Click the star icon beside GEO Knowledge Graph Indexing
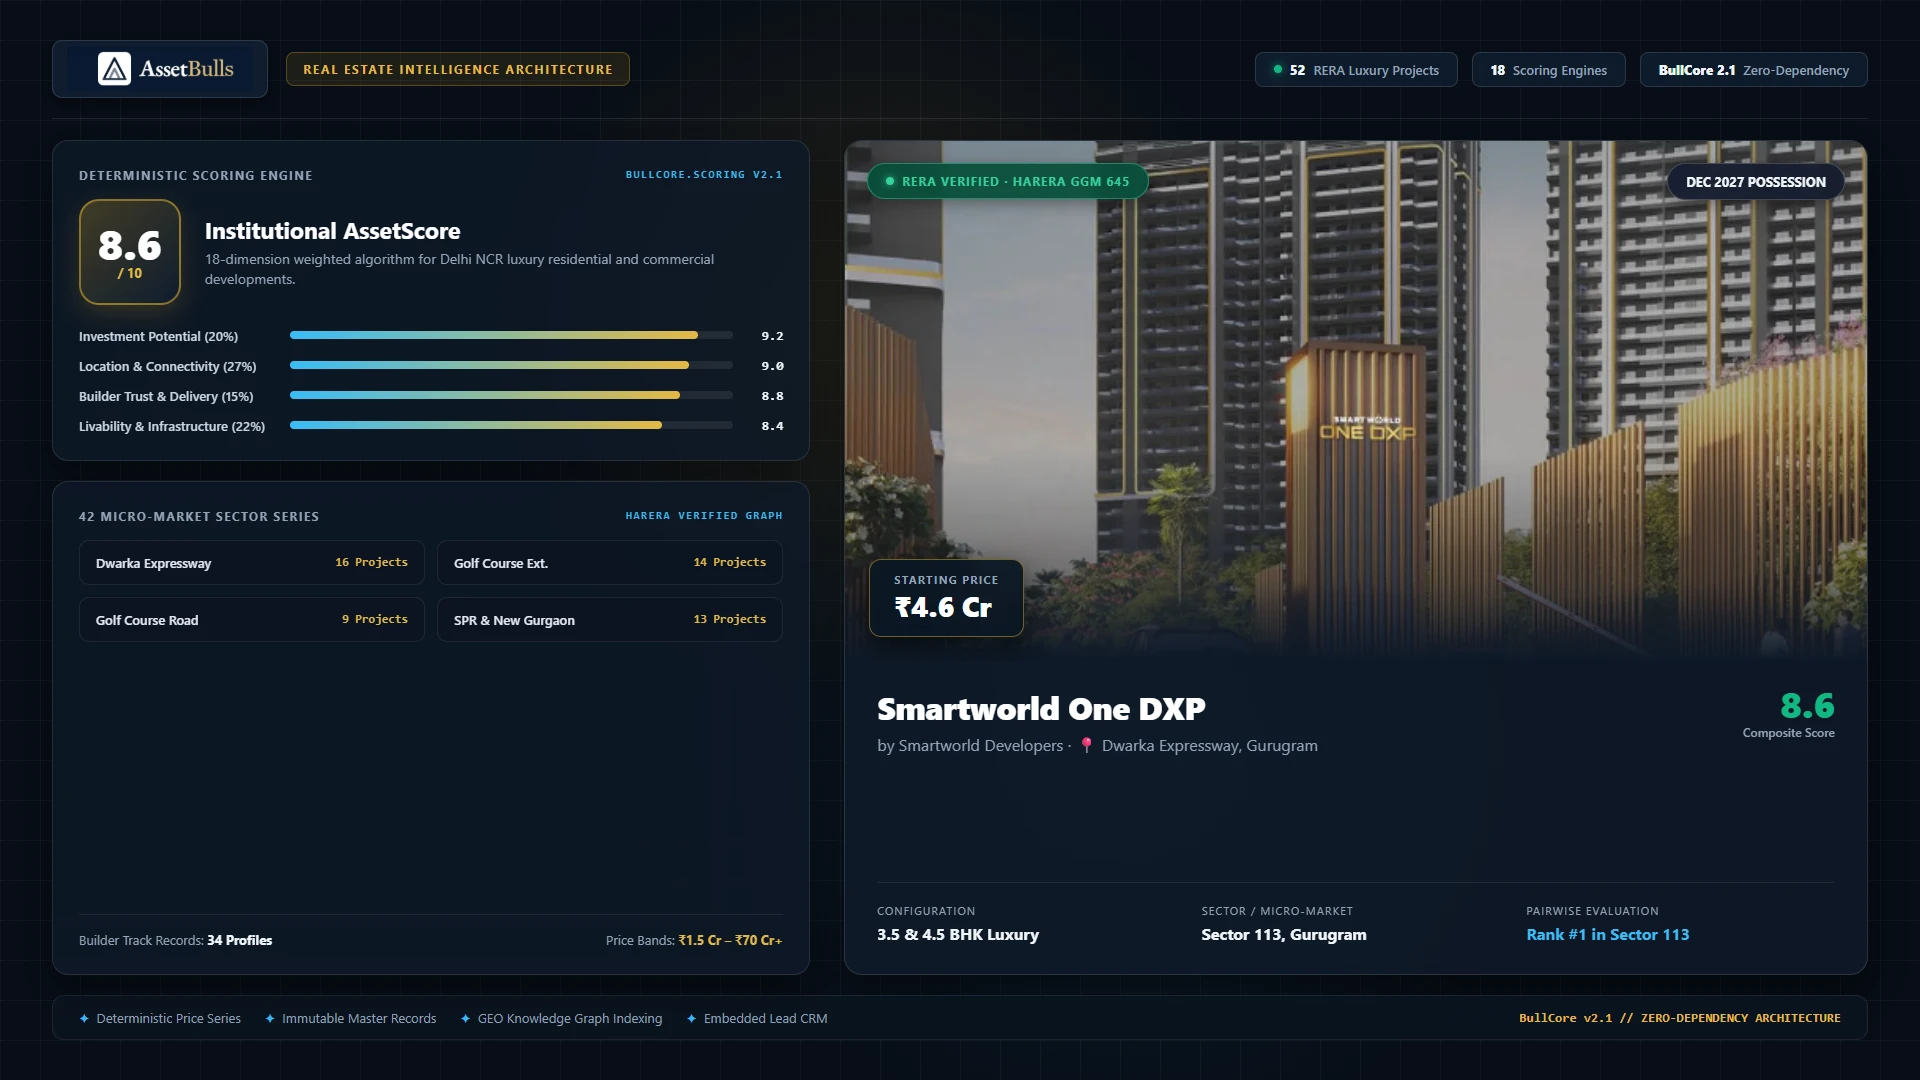Image resolution: width=1920 pixels, height=1080 pixels. tap(466, 1019)
